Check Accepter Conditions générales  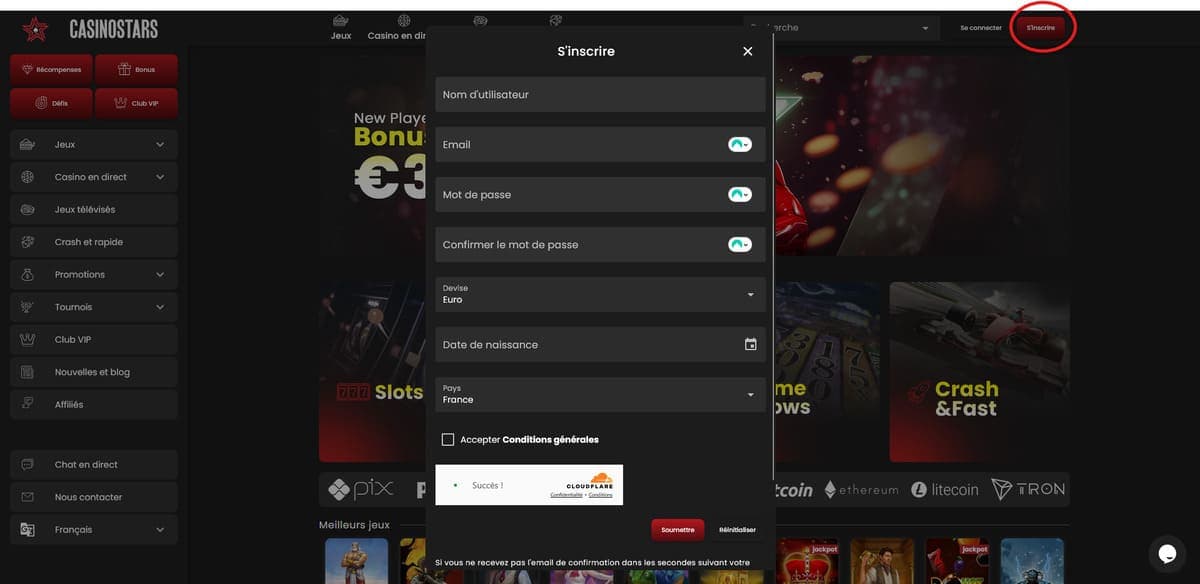point(448,439)
